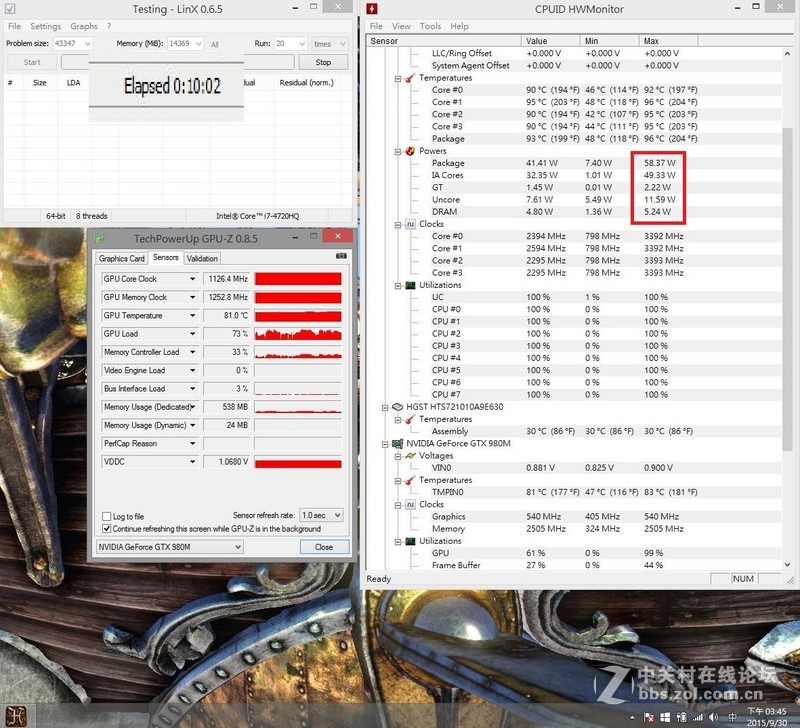Click the Utilizations icon in the sensor tree
Image resolution: width=800 pixels, height=728 pixels.
tap(411, 285)
